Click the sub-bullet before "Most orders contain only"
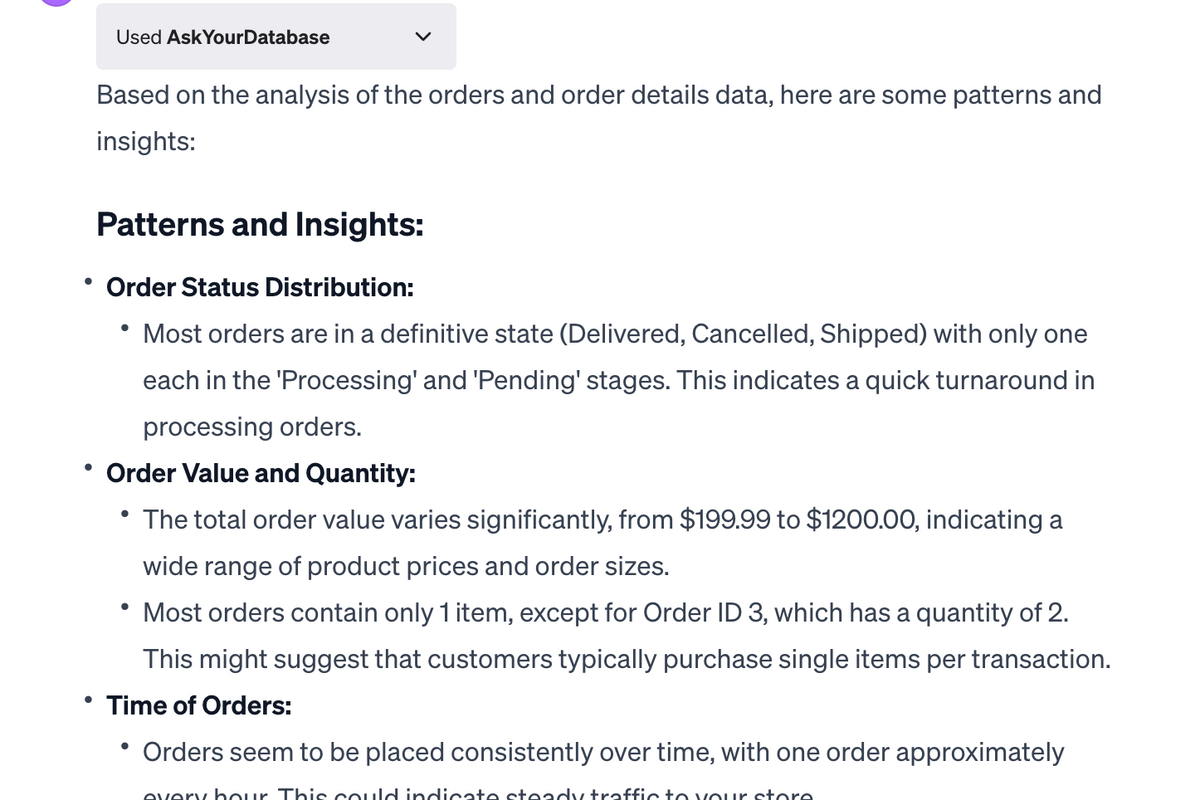Image resolution: width=1200 pixels, height=800 pixels. pyautogui.click(x=125, y=606)
